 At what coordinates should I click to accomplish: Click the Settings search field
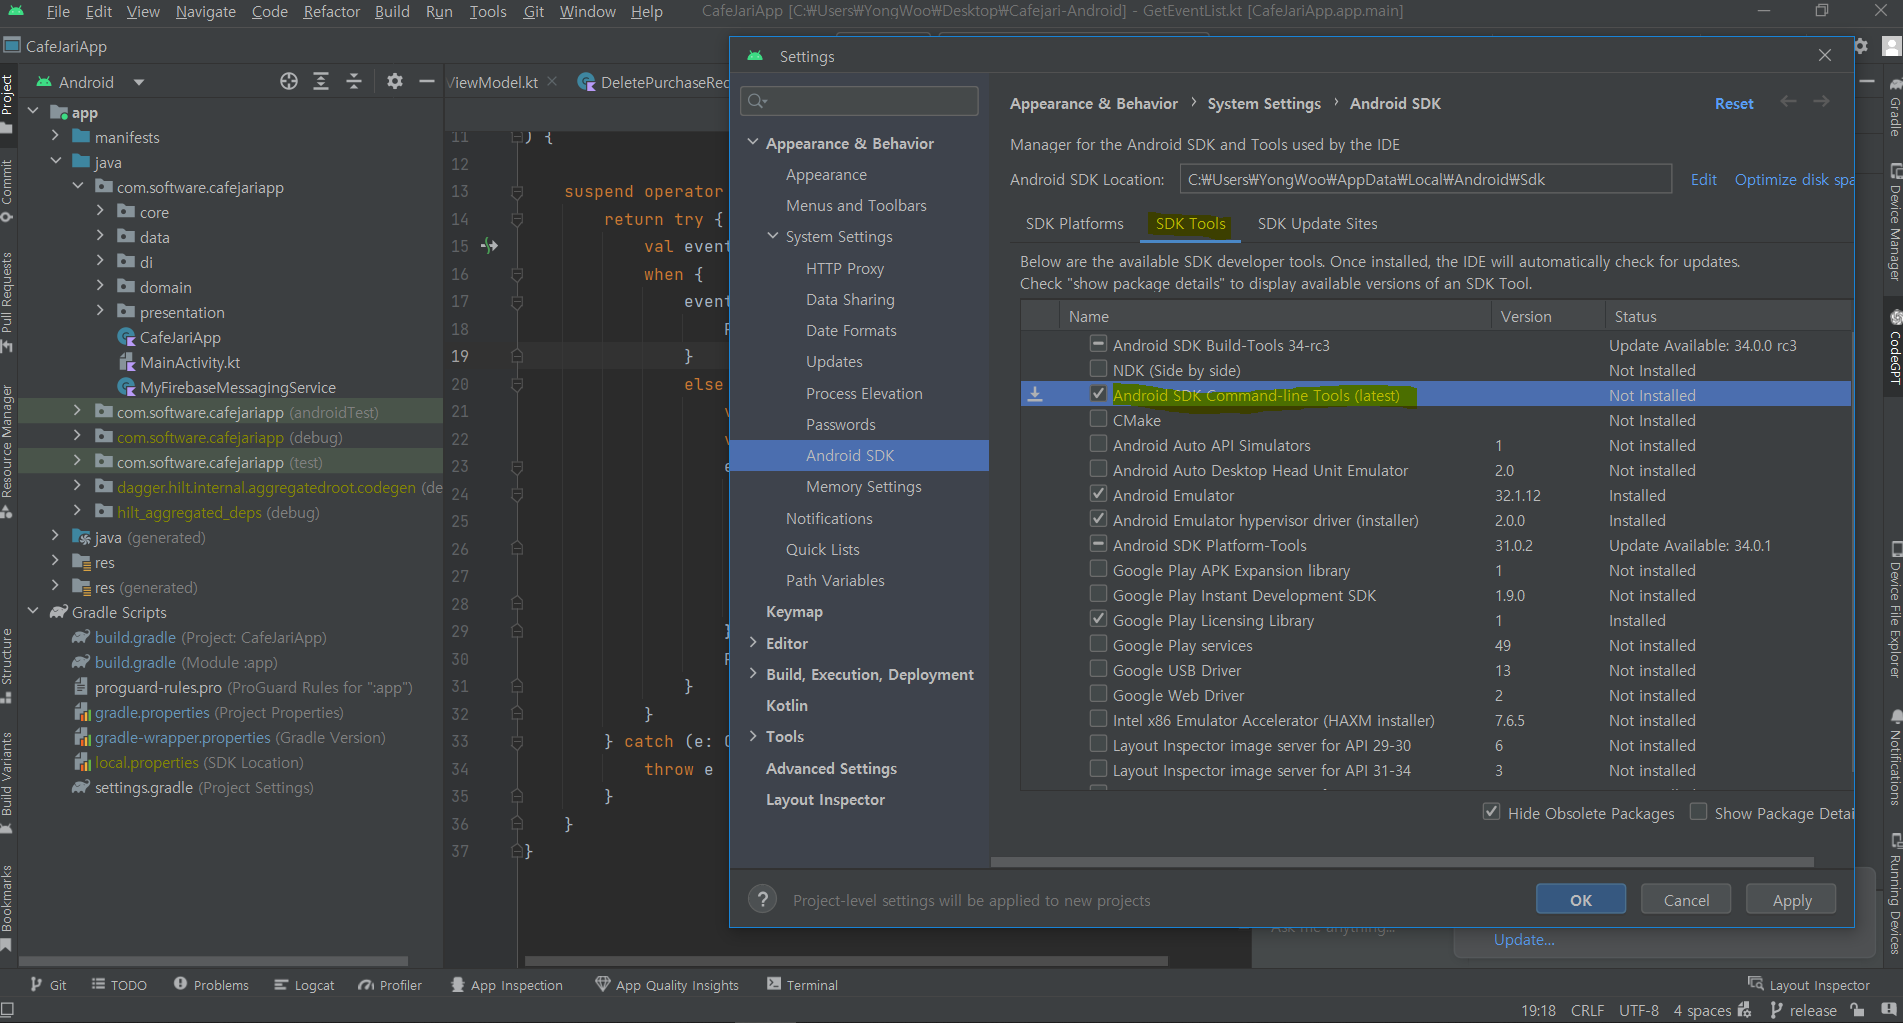tap(859, 100)
